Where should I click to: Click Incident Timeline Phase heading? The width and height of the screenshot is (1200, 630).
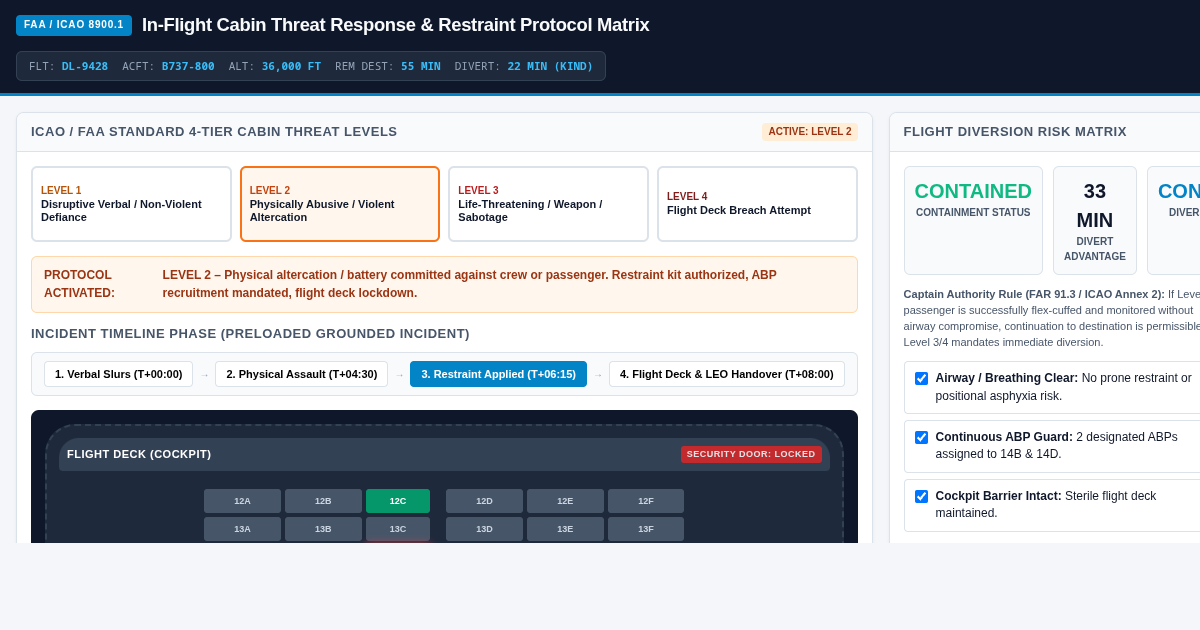250,334
